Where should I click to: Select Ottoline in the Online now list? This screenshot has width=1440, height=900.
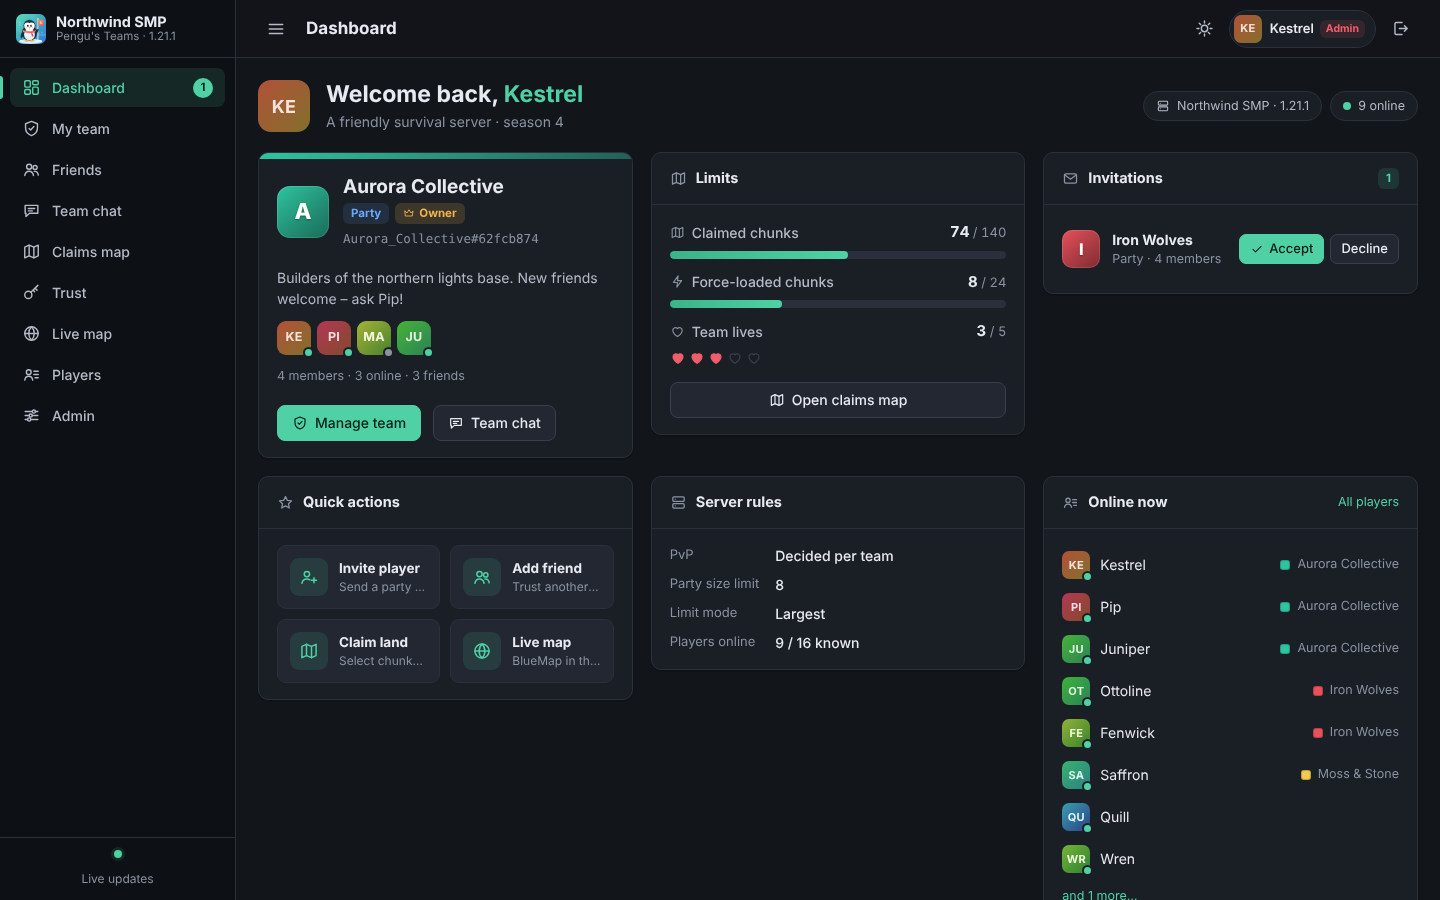tap(1230, 691)
